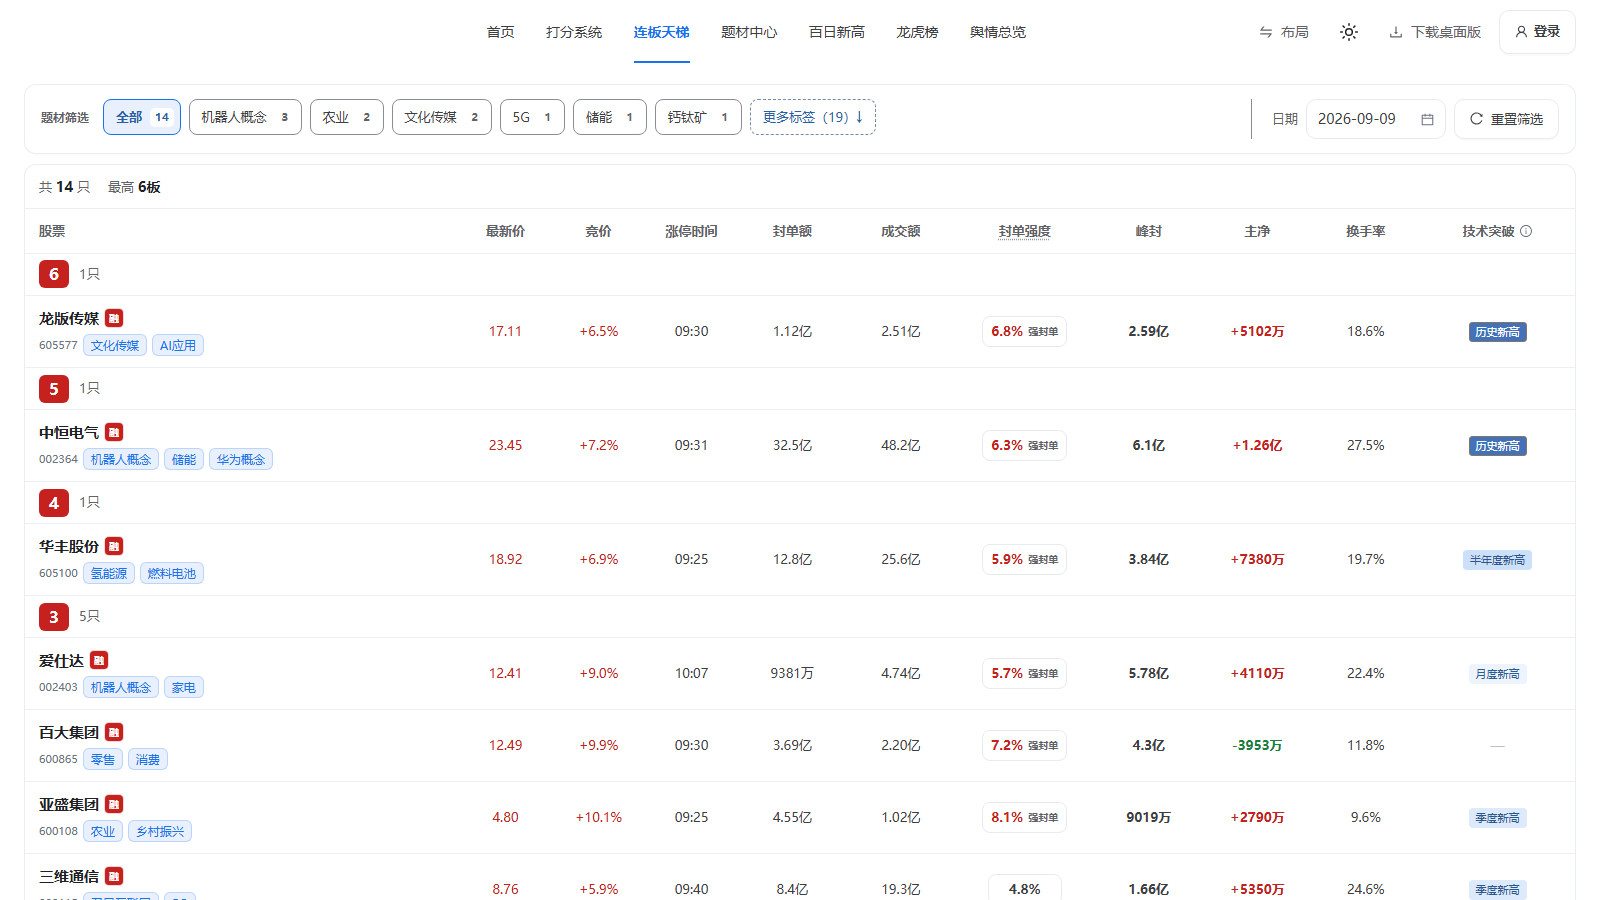Image resolution: width=1600 pixels, height=900 pixels.
Task: Open 百日新高 tab
Action: [837, 32]
